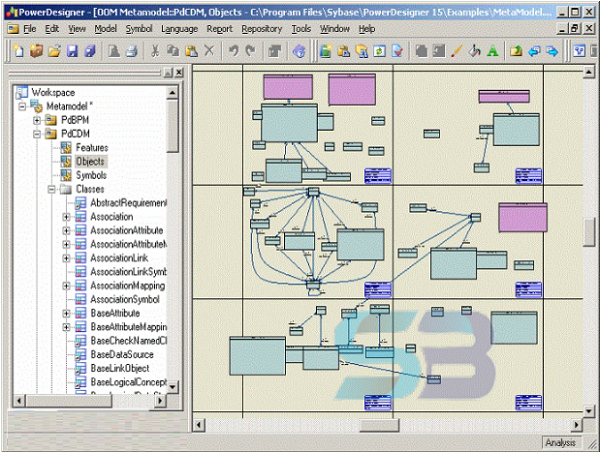
Task: Click the Save All icon
Action: [x=90, y=51]
